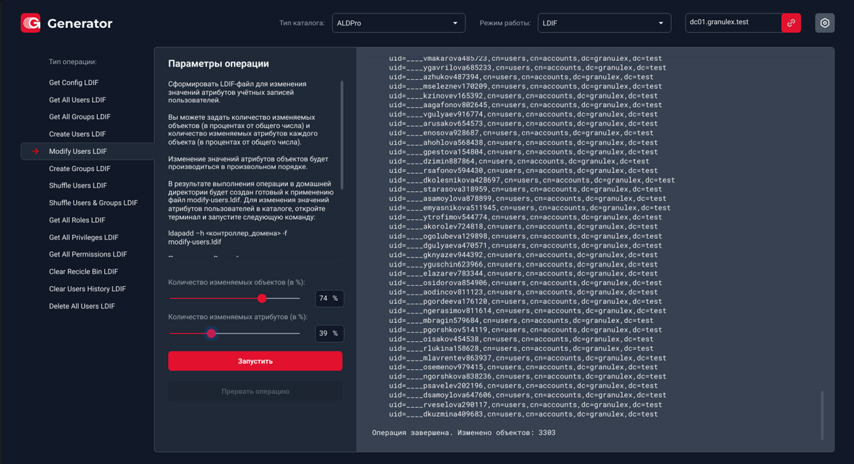Click the Тип каталога label

[x=302, y=23]
